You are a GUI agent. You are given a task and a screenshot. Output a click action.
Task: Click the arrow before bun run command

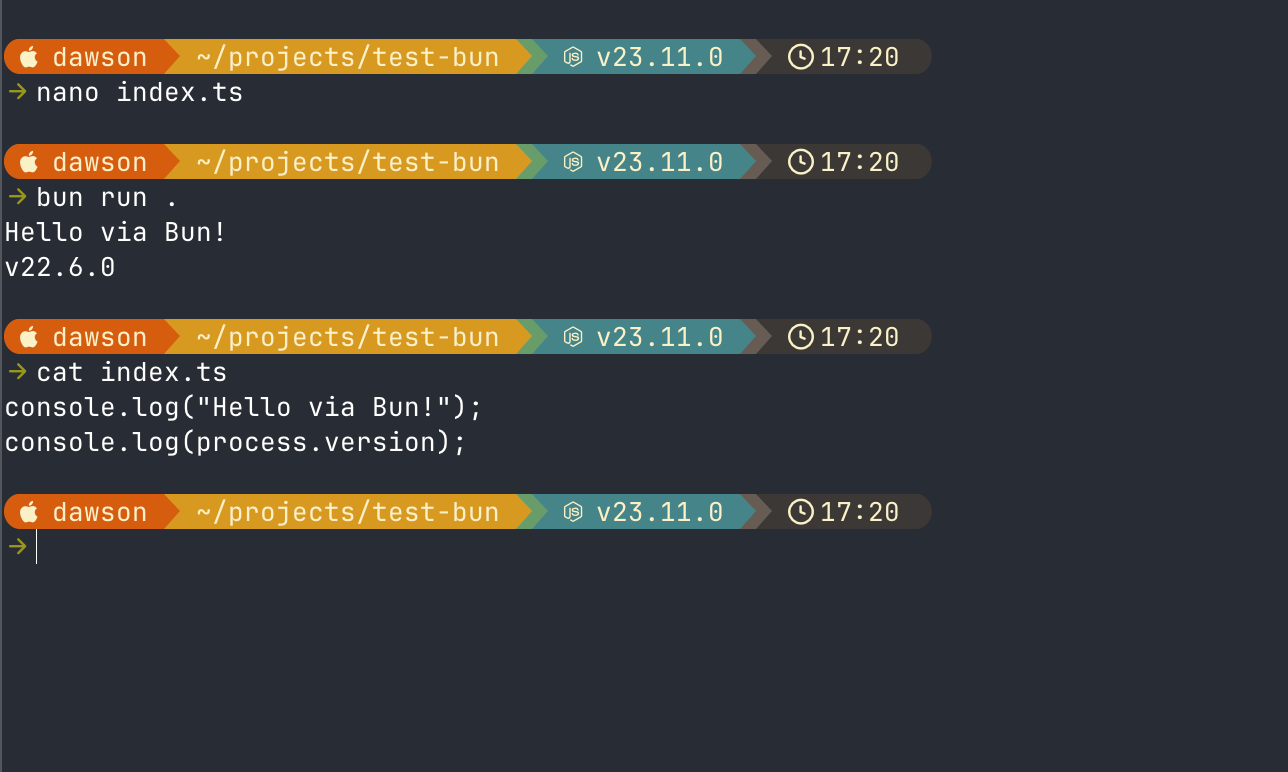17,197
